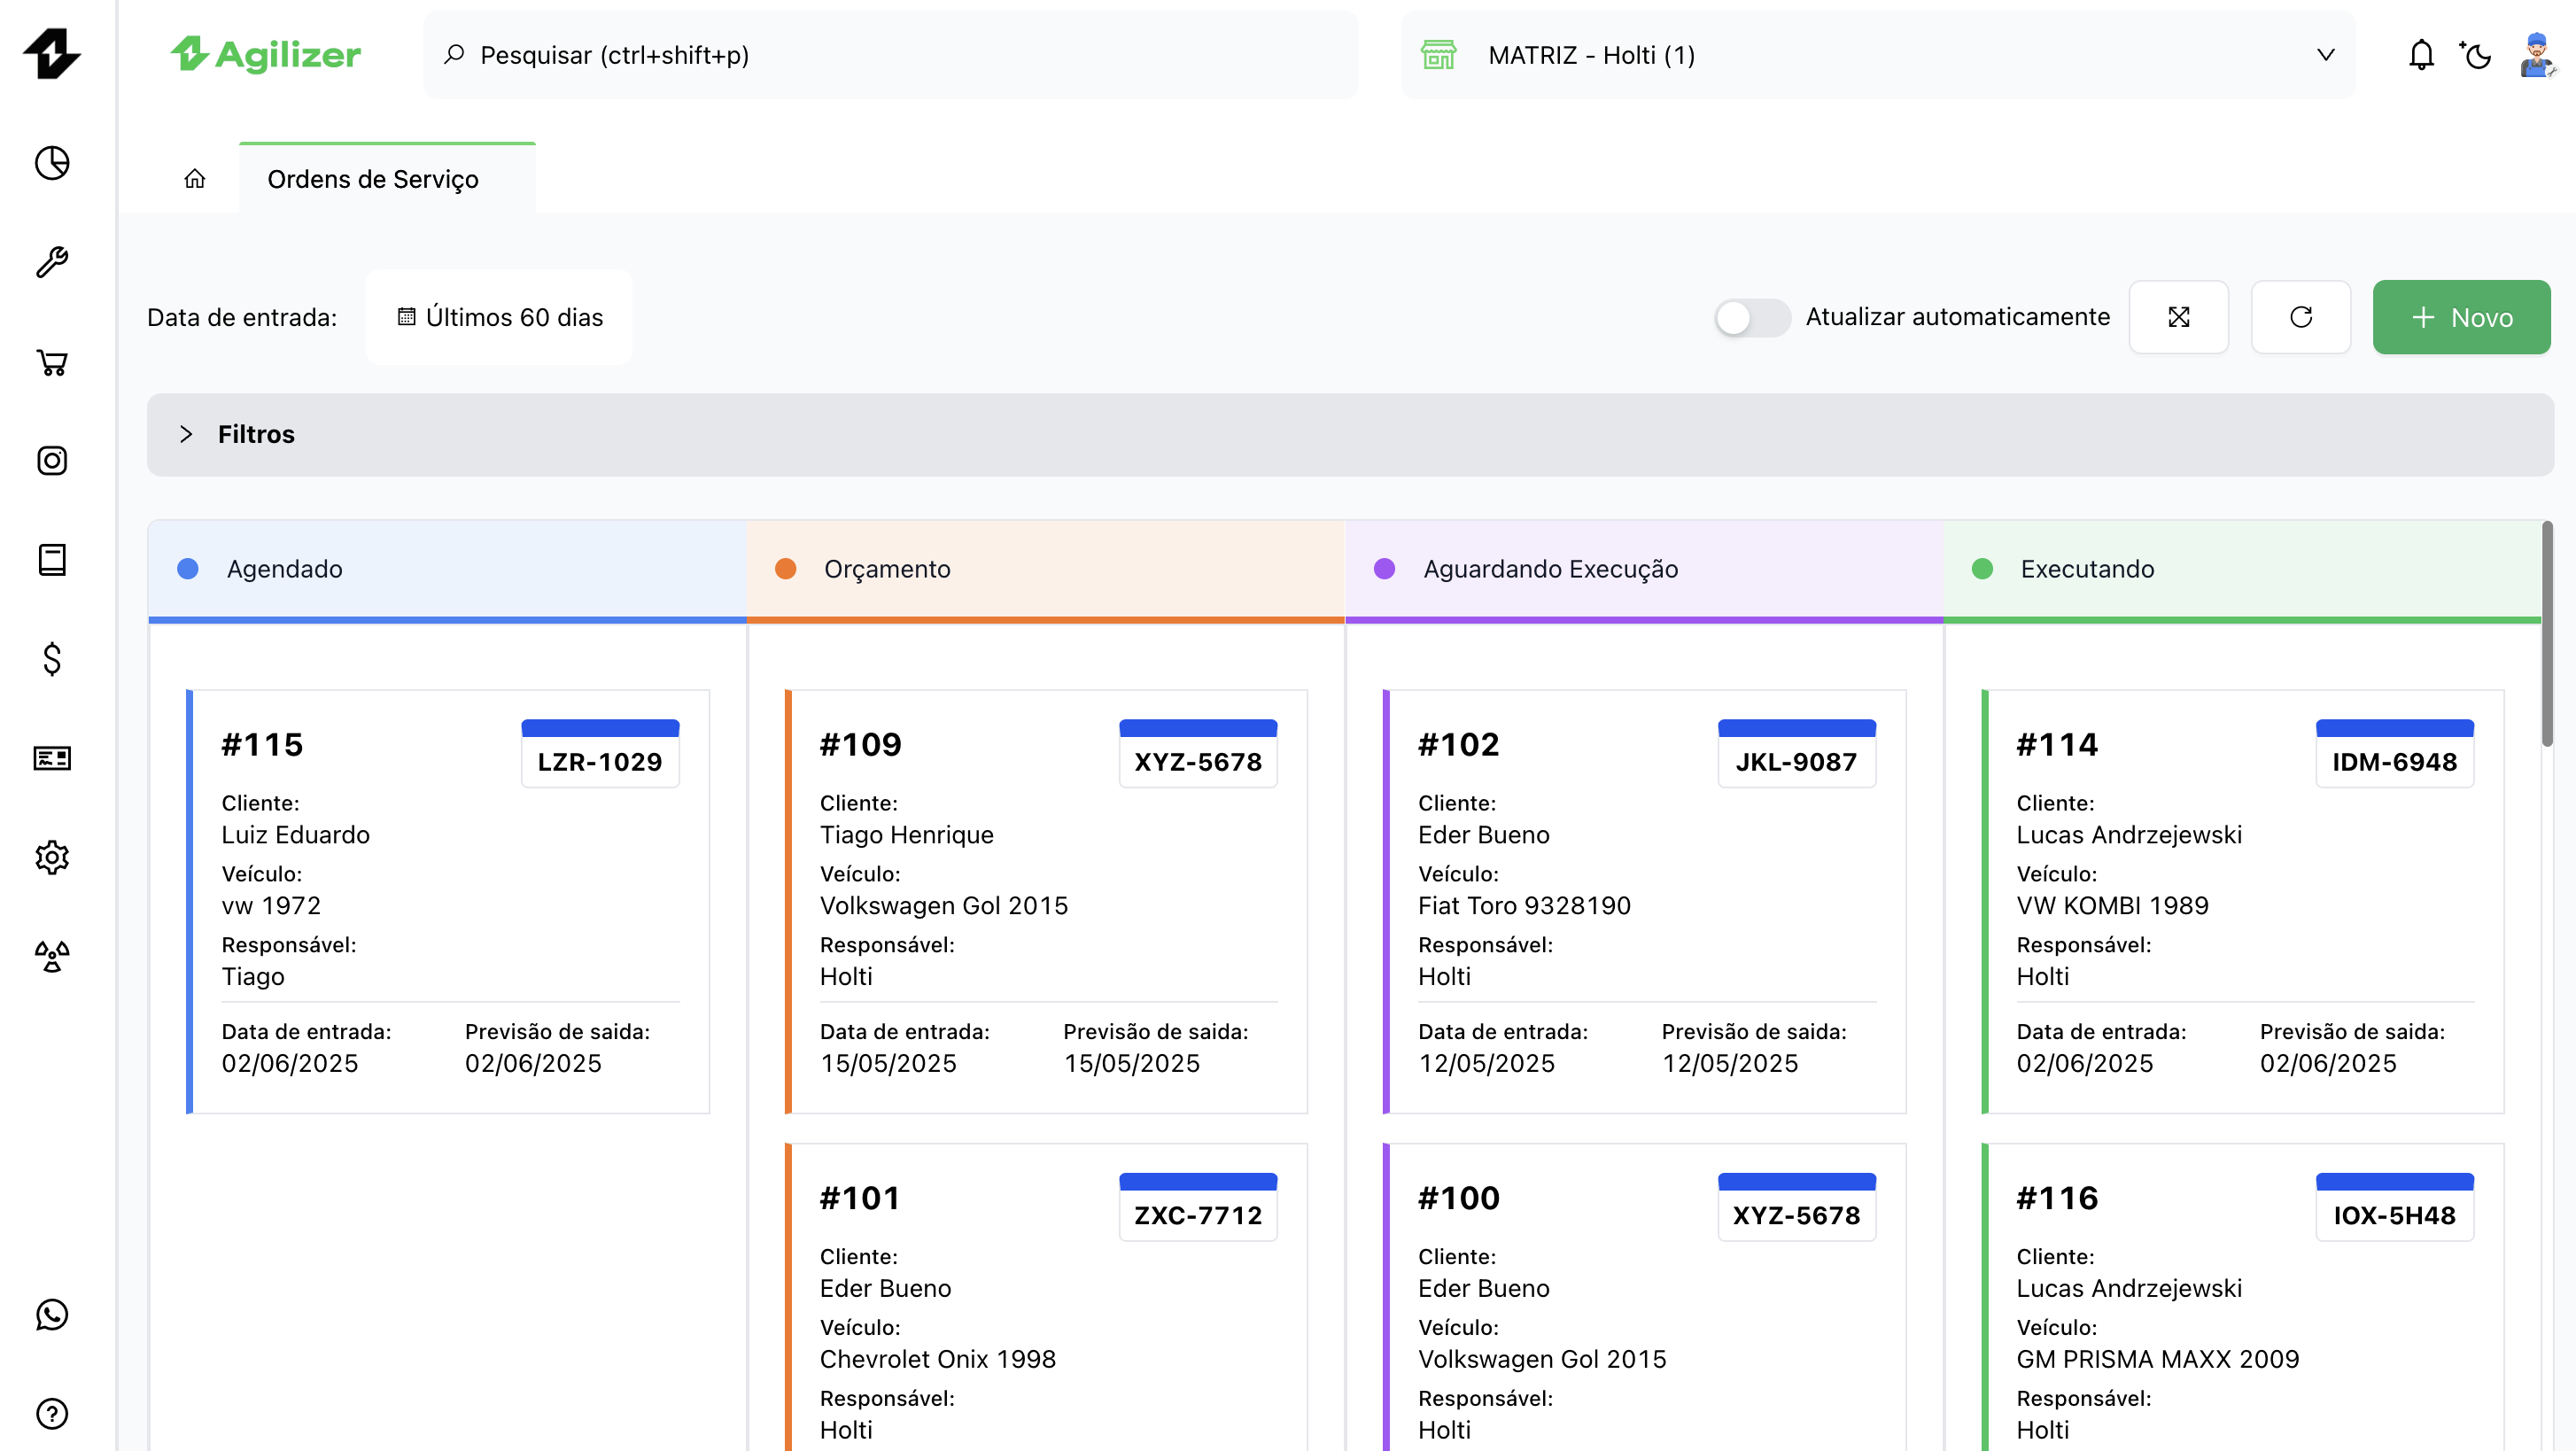Click inside the Pesquisar search field
Image resolution: width=2576 pixels, height=1451 pixels.
click(x=890, y=55)
